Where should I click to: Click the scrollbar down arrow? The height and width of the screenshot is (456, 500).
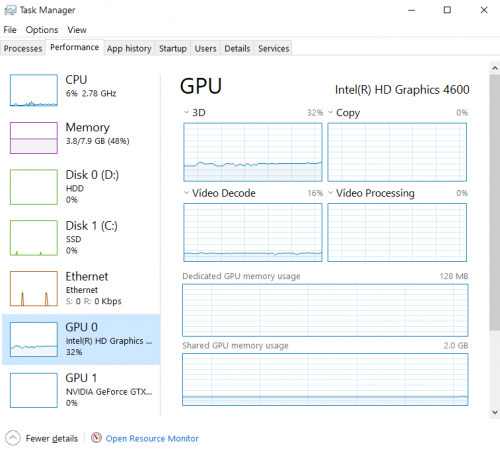pos(495,412)
